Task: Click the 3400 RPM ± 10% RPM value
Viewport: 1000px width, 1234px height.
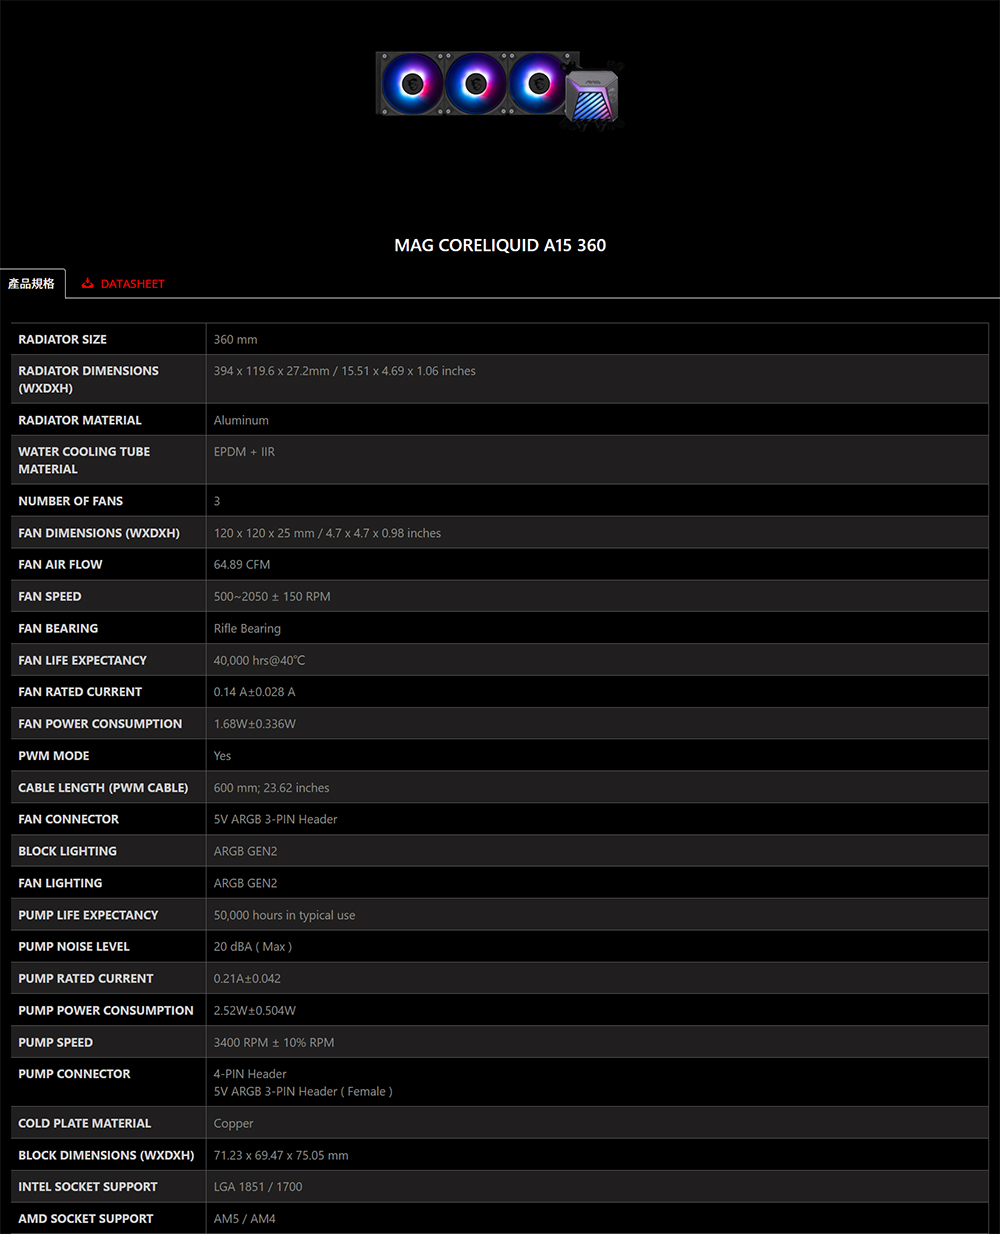Action: pos(274,1043)
